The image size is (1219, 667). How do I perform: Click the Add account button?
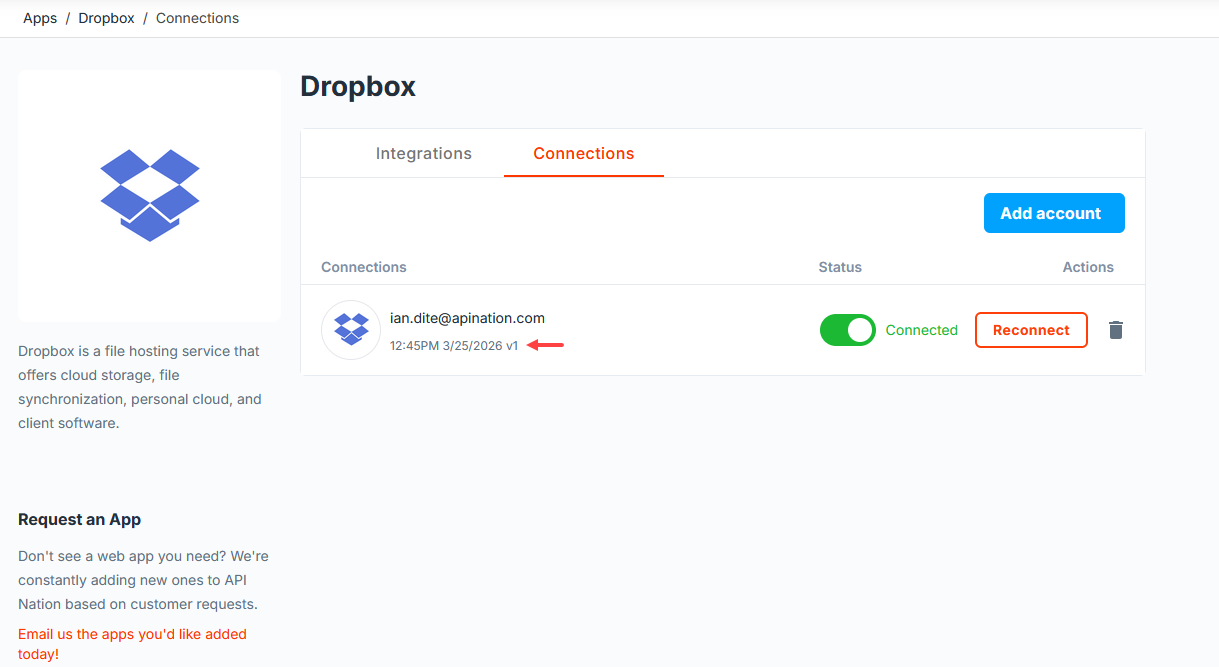[x=1054, y=213]
